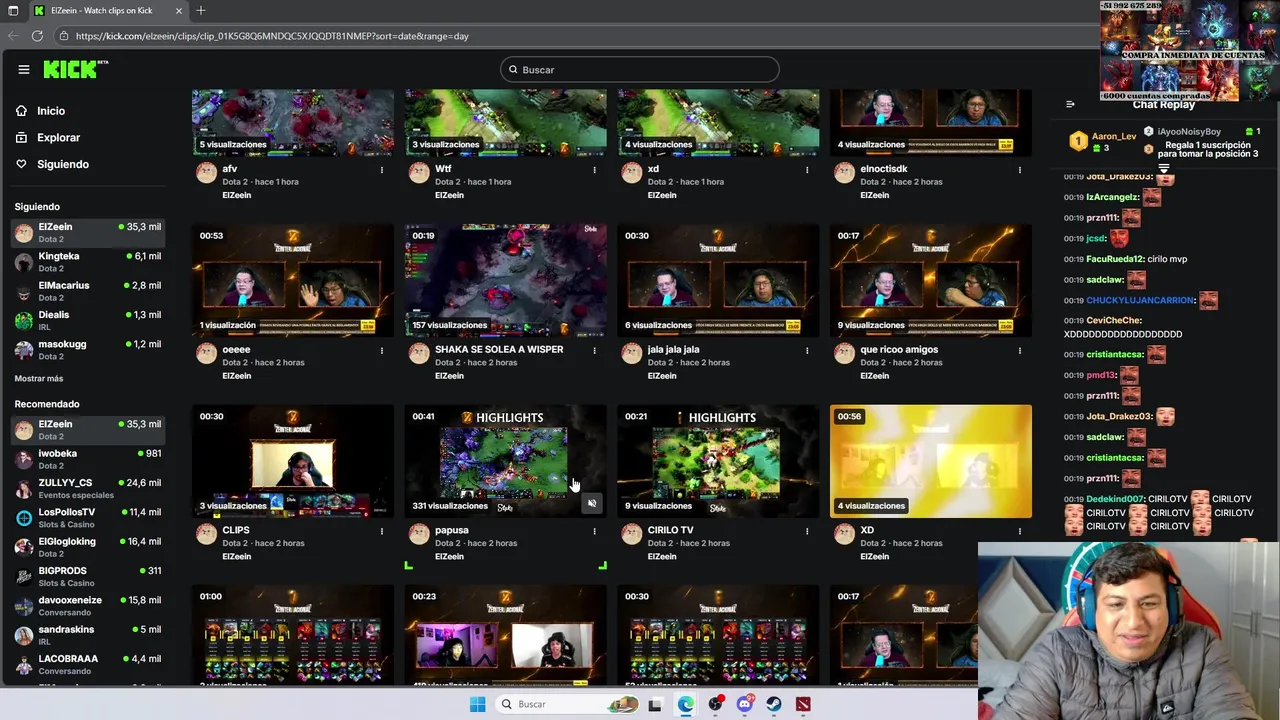1280x720 pixels.
Task: Open Task View on taskbar
Action: point(655,704)
